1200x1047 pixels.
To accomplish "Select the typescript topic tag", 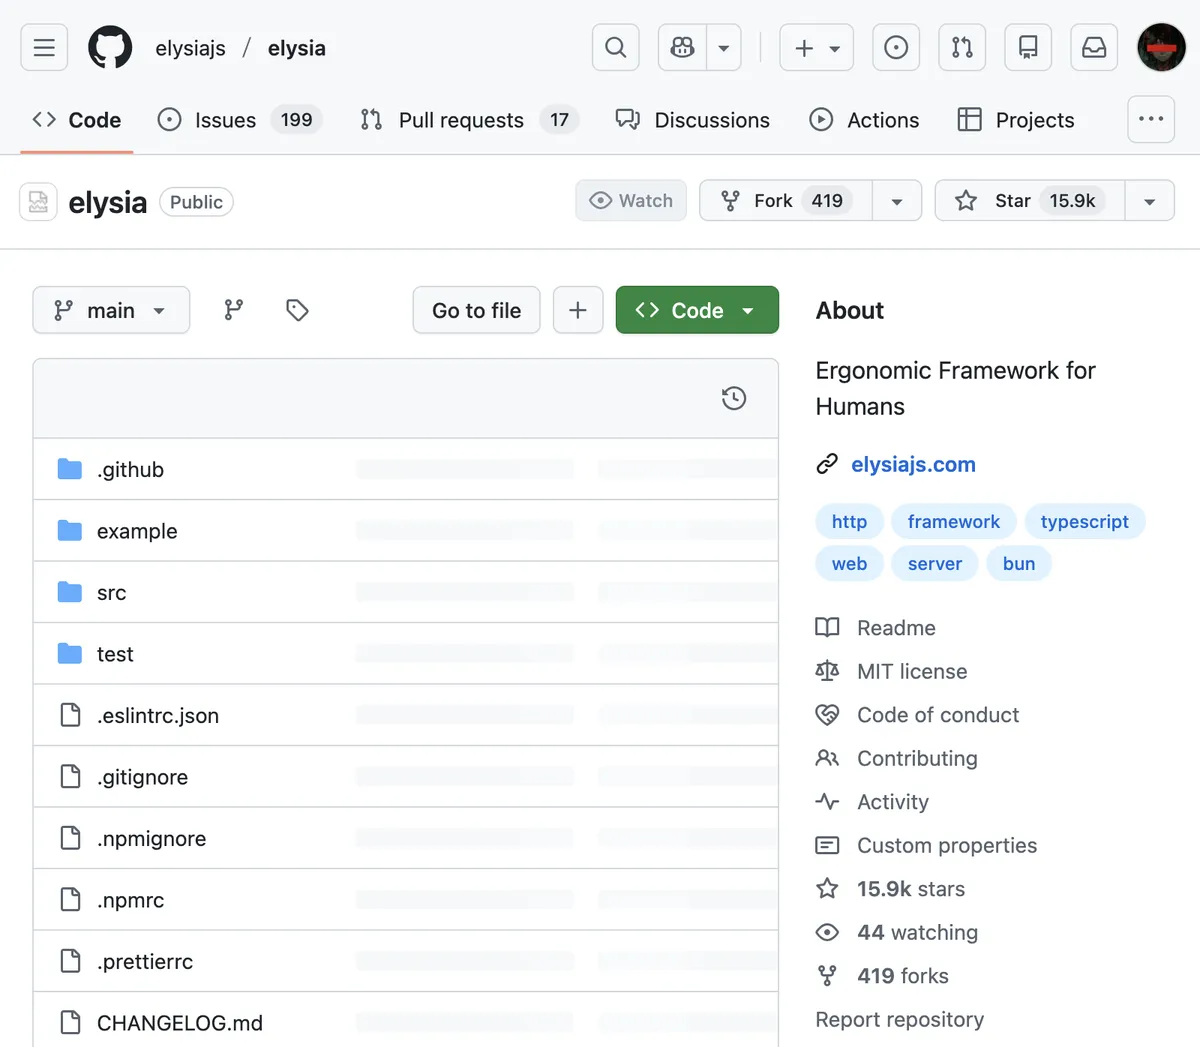I will [x=1084, y=522].
